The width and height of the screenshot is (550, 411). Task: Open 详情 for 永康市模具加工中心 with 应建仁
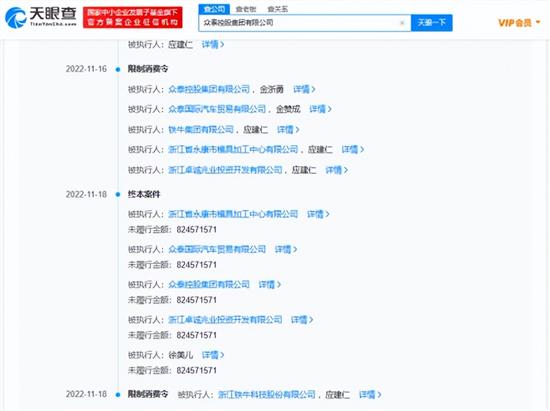(x=353, y=149)
